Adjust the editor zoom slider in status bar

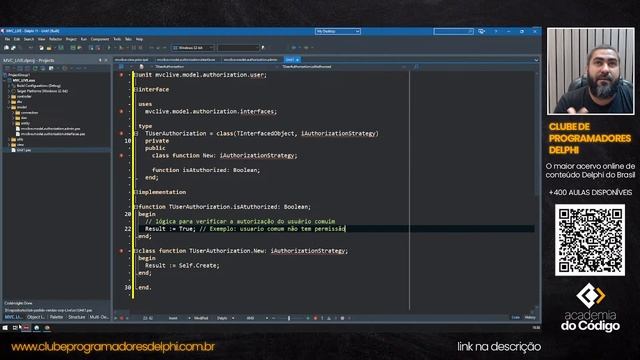pos(289,318)
